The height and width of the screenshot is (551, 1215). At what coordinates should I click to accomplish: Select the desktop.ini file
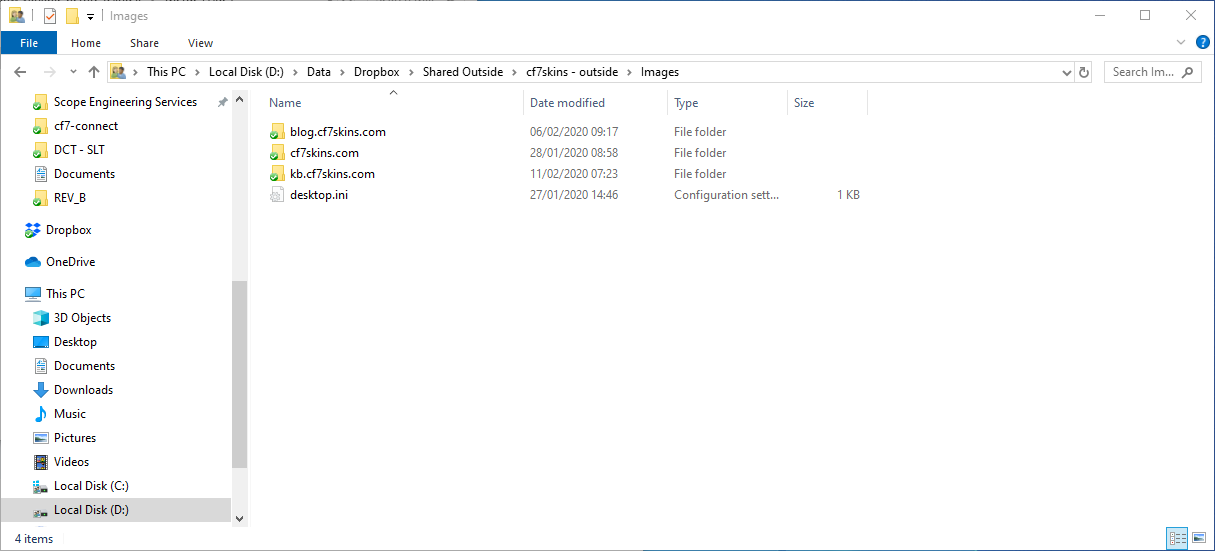[318, 195]
